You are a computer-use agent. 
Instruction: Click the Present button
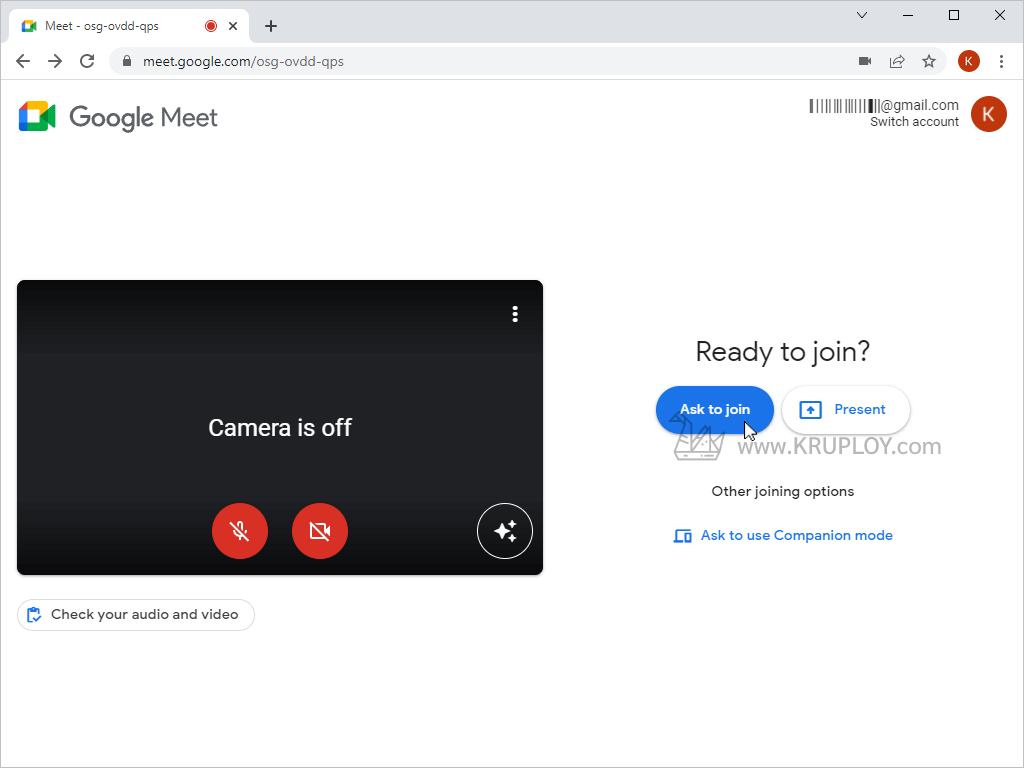[x=846, y=409]
